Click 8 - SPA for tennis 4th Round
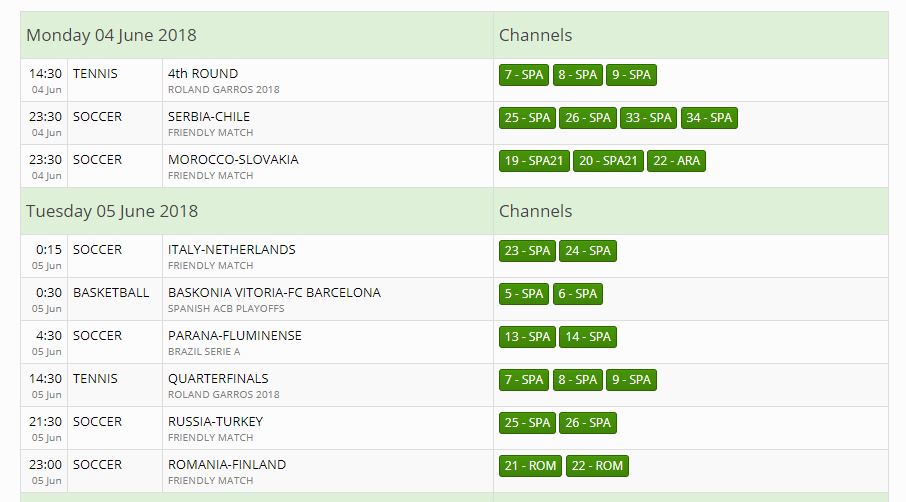This screenshot has width=906, height=502. pos(577,75)
